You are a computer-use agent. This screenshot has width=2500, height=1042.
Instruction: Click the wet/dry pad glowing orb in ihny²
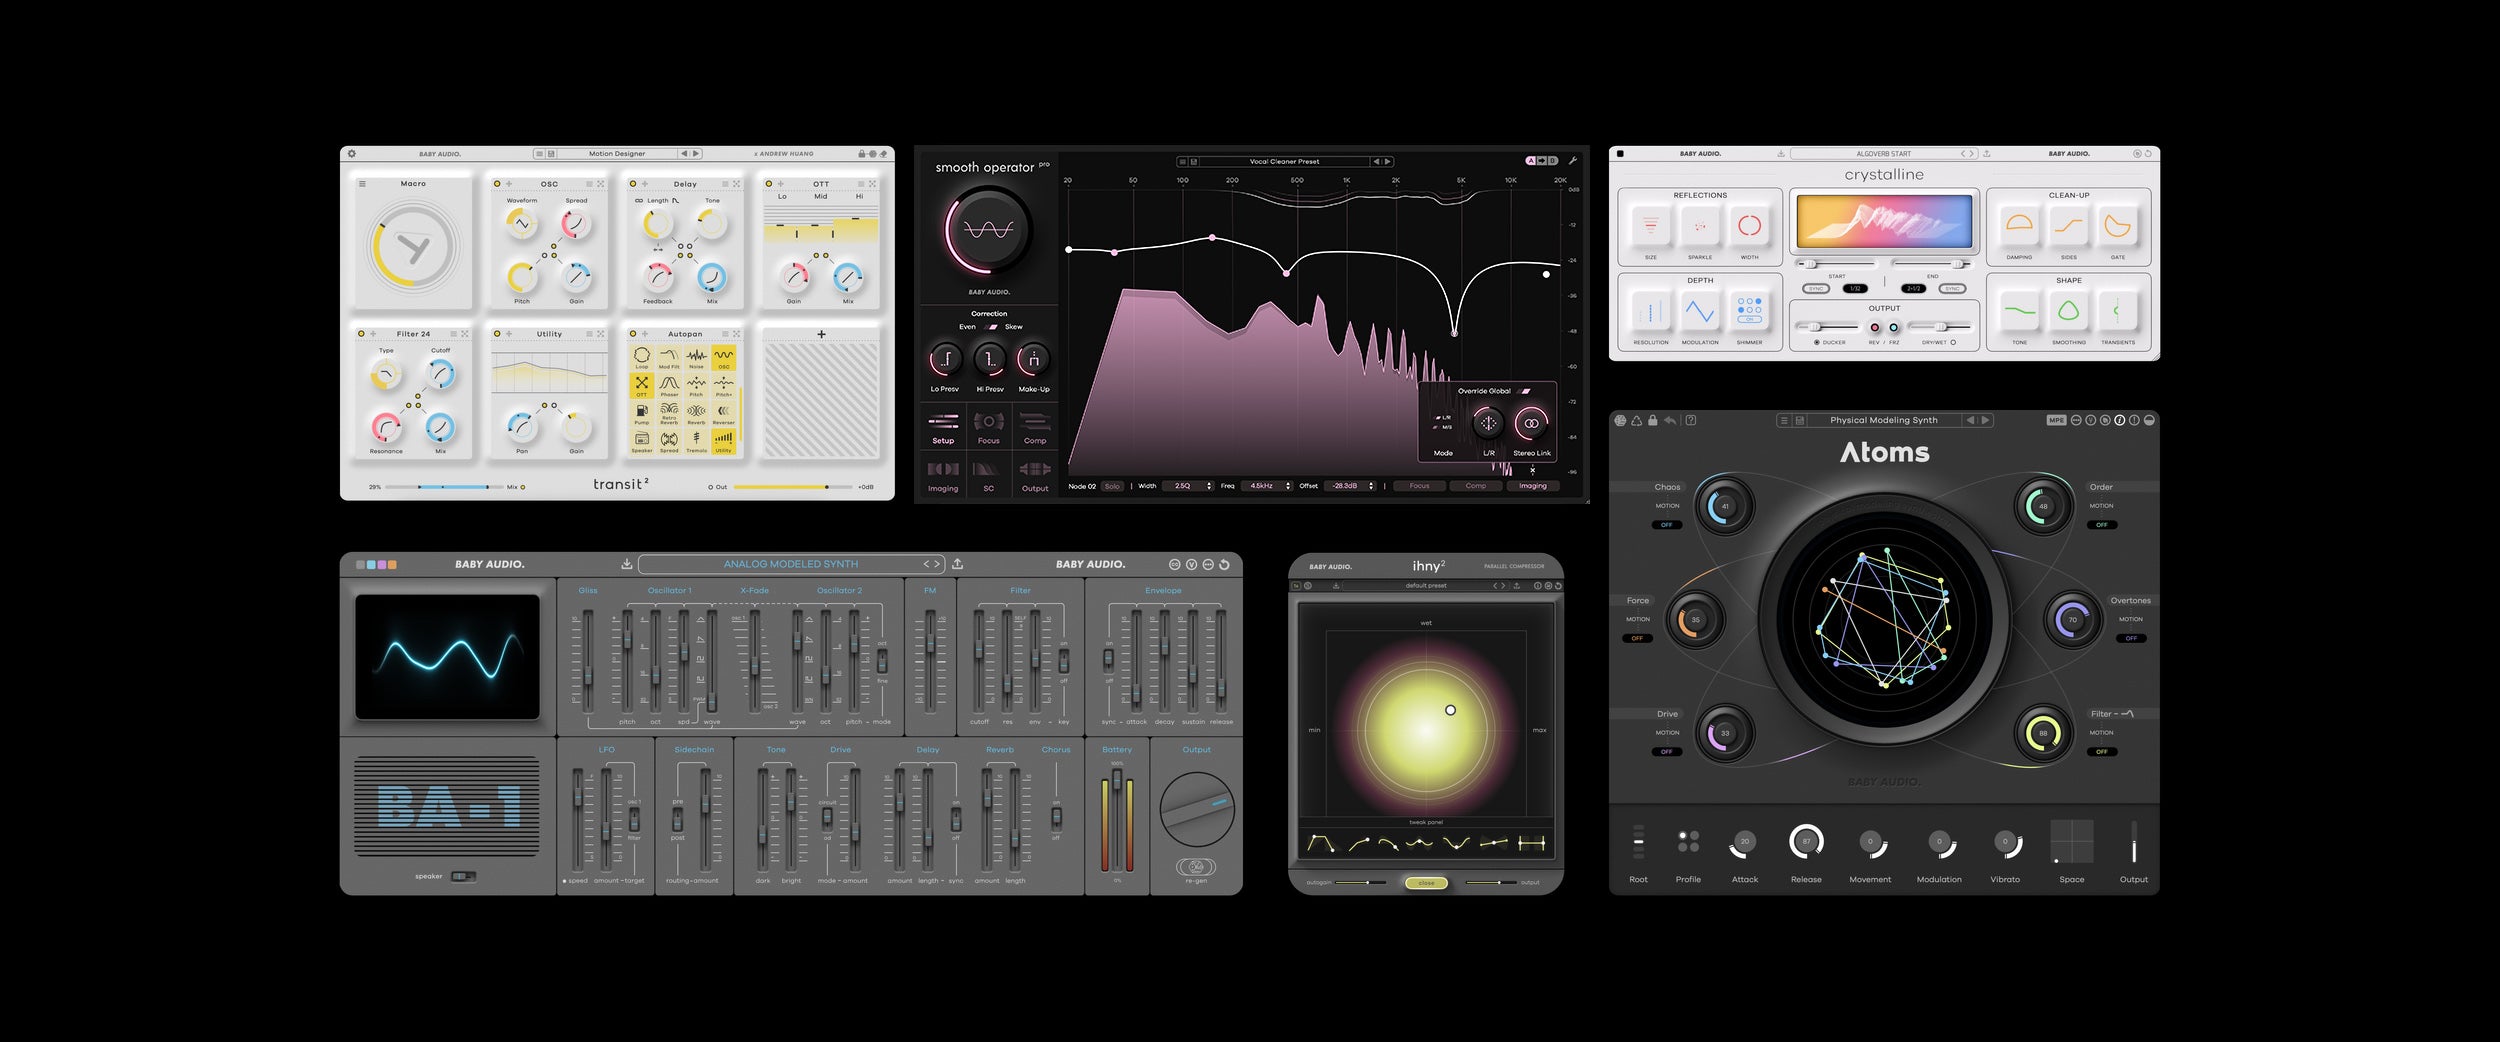point(1449,708)
